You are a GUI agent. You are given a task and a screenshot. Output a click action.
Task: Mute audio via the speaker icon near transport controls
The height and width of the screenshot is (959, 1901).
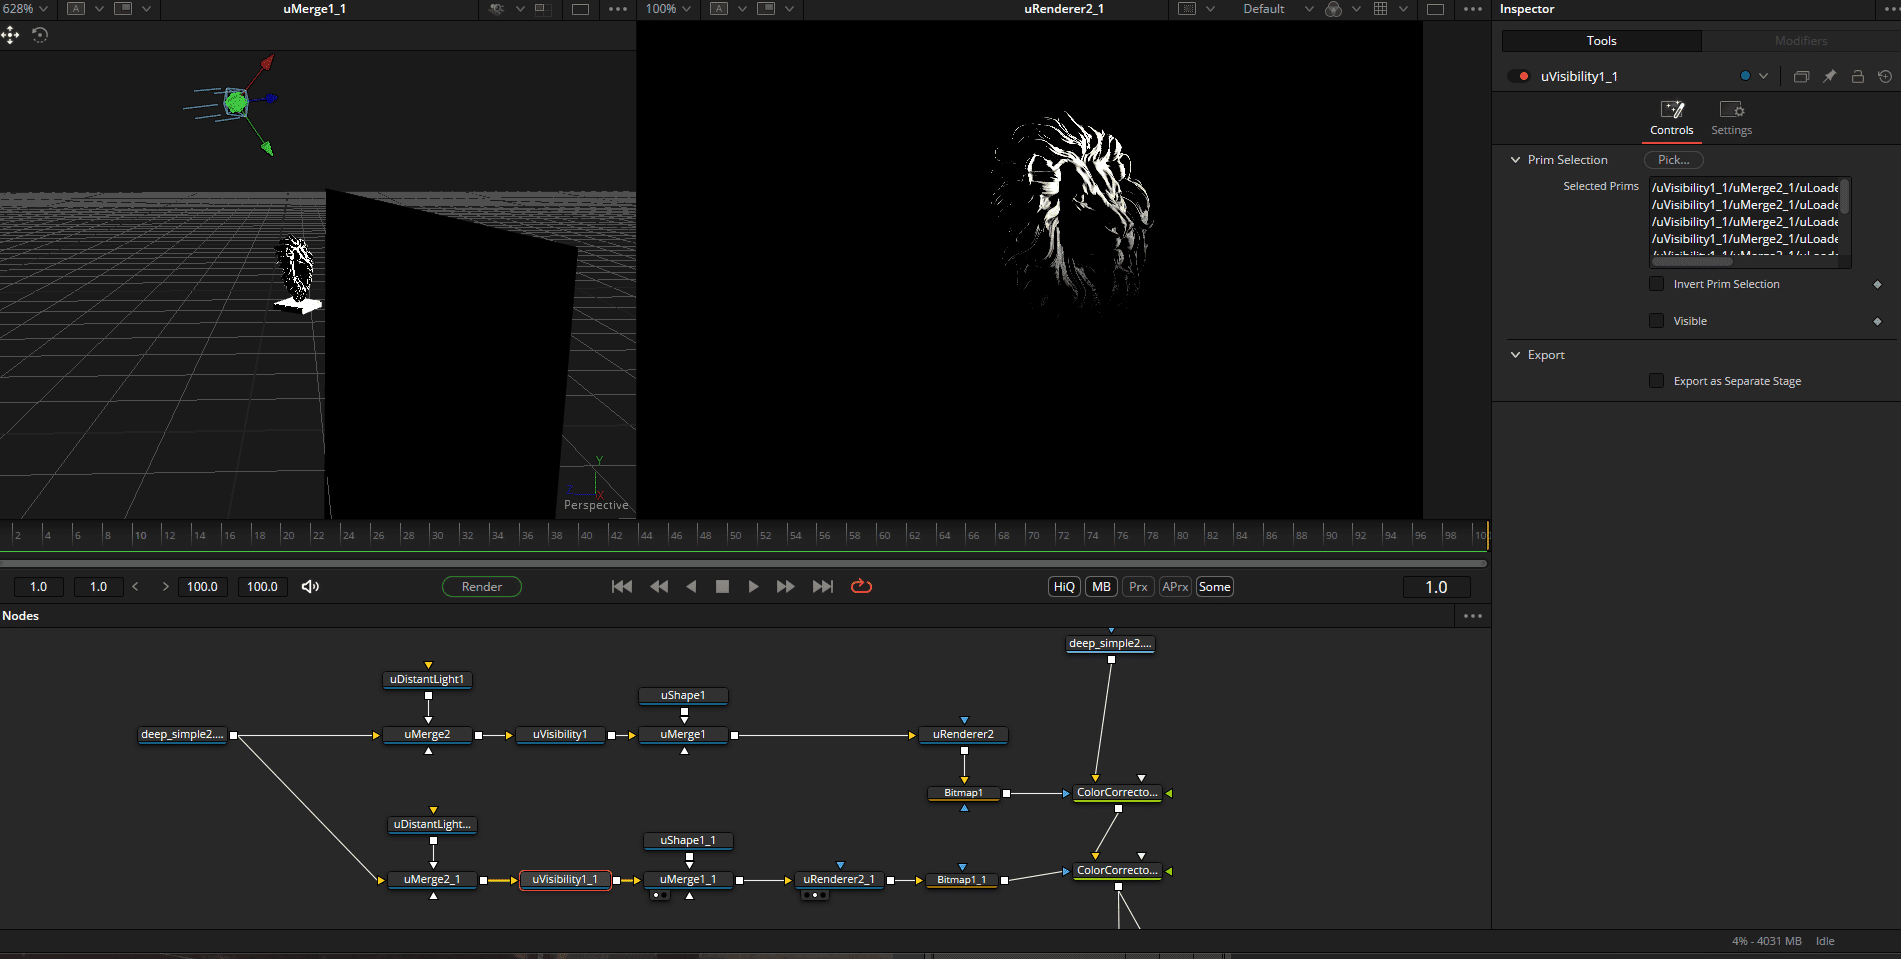[x=309, y=587]
